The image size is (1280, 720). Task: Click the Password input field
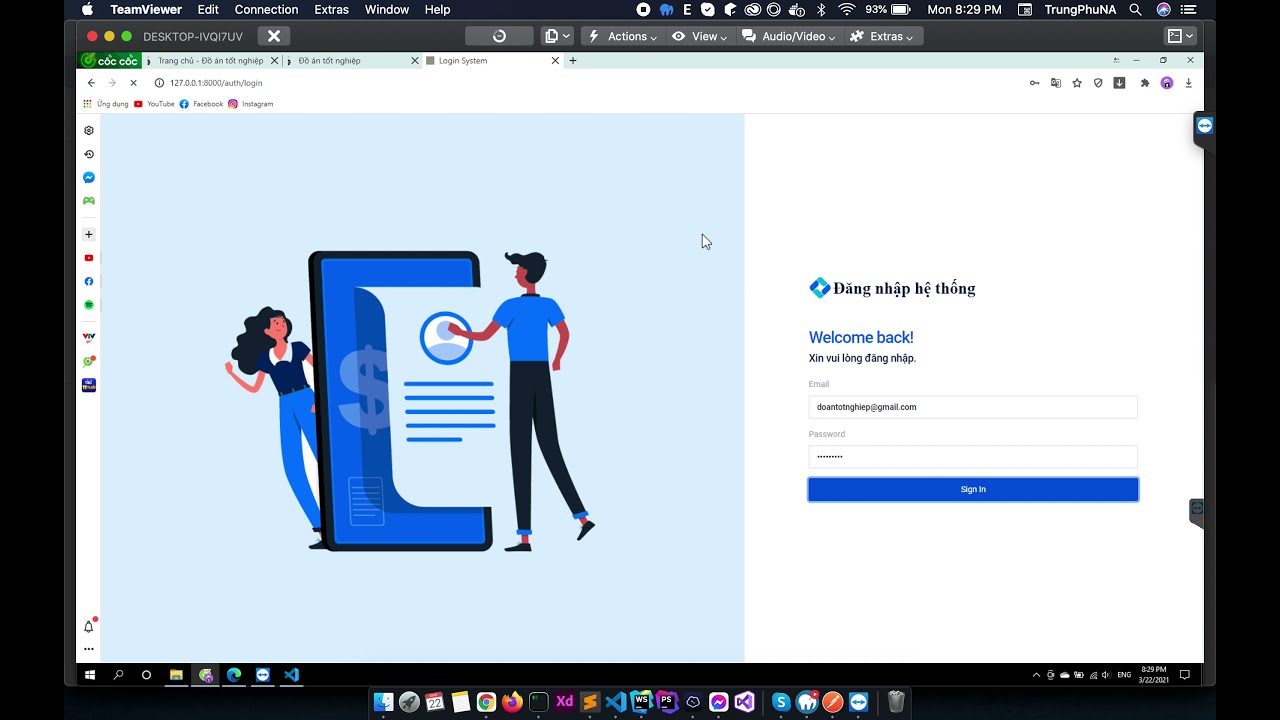click(973, 456)
